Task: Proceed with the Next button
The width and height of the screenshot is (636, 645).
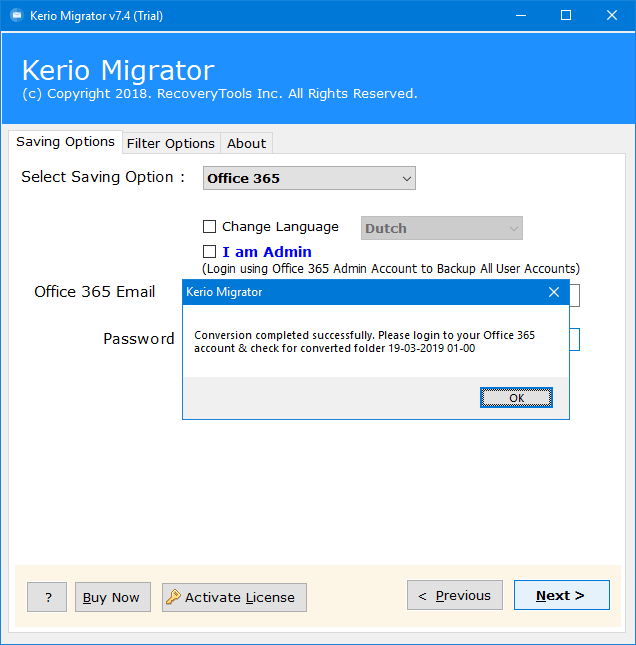Action: pos(562,595)
